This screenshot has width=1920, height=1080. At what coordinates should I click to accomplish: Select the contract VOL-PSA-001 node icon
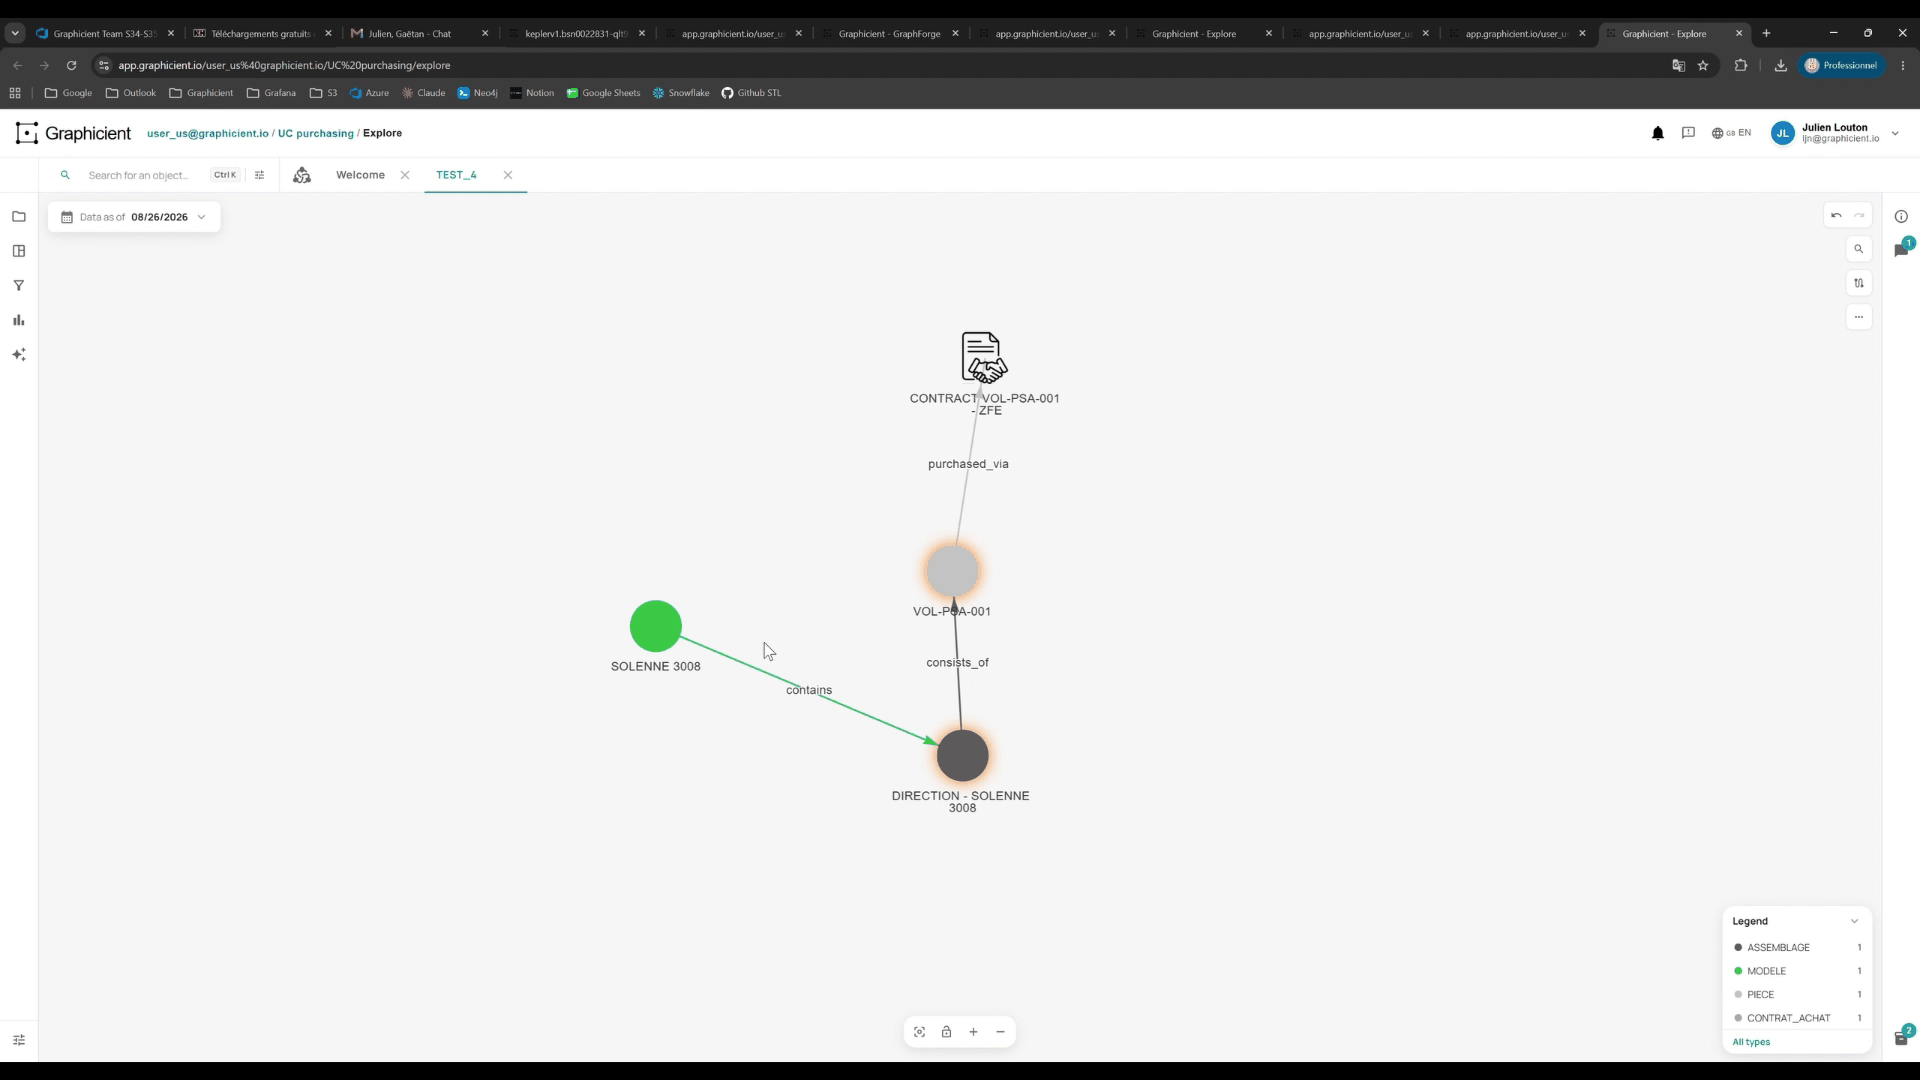tap(984, 358)
